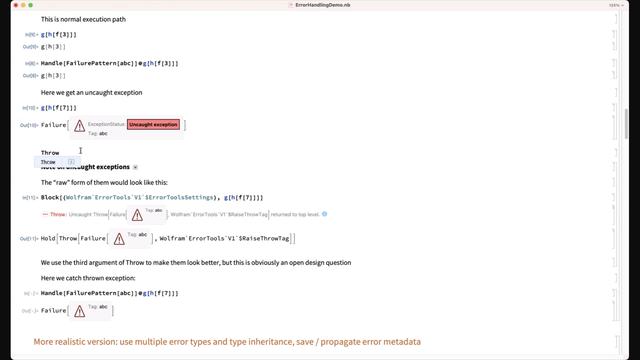Open info icon in Throw autocomplete popup
This screenshot has height=360, width=640.
pyautogui.click(x=71, y=162)
